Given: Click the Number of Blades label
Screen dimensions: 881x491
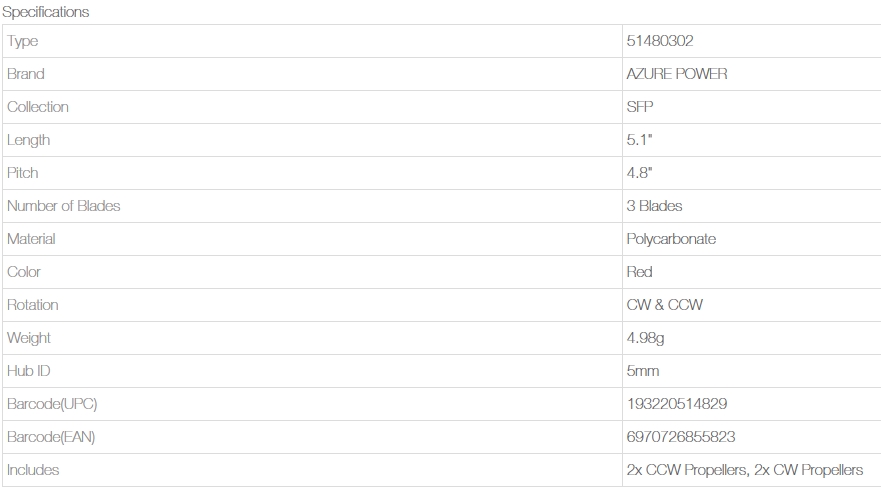Looking at the screenshot, I should coord(64,206).
